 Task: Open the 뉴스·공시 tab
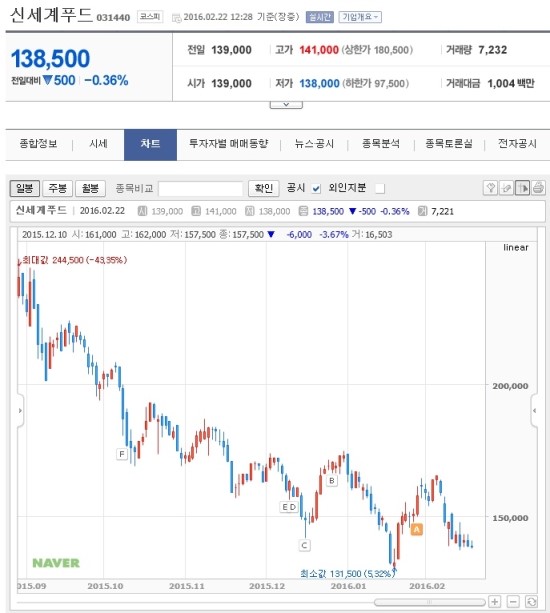tap(314, 144)
